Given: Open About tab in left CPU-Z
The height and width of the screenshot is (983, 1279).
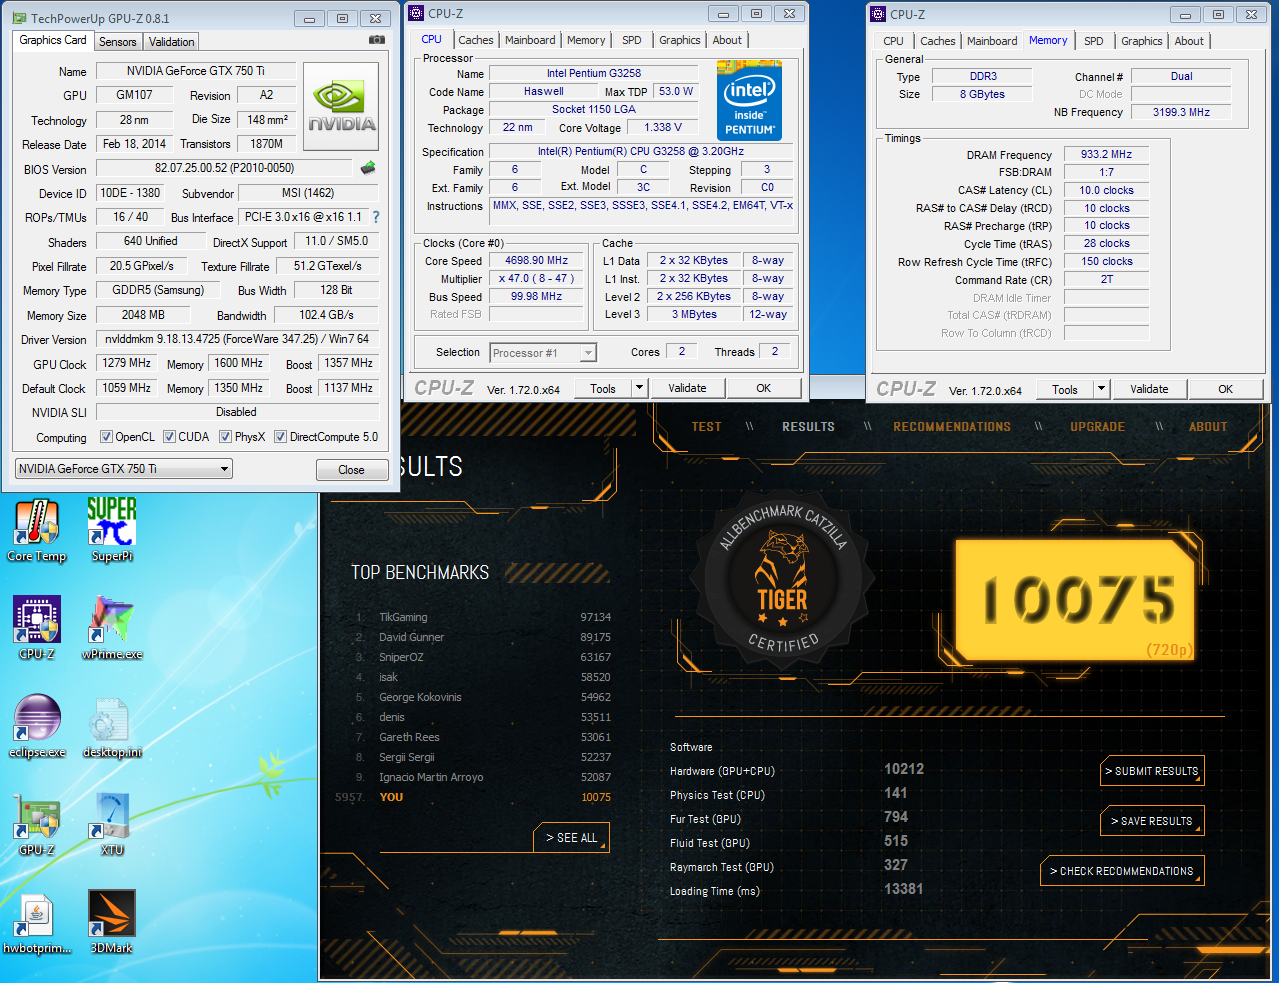Looking at the screenshot, I should click(x=727, y=40).
